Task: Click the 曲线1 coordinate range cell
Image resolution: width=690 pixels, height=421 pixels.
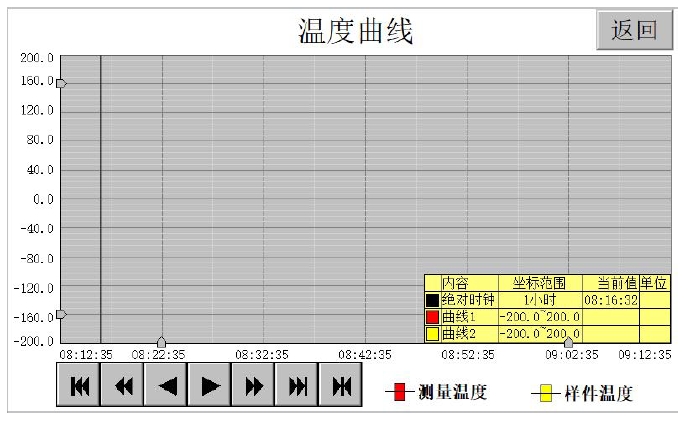Action: click(x=539, y=316)
